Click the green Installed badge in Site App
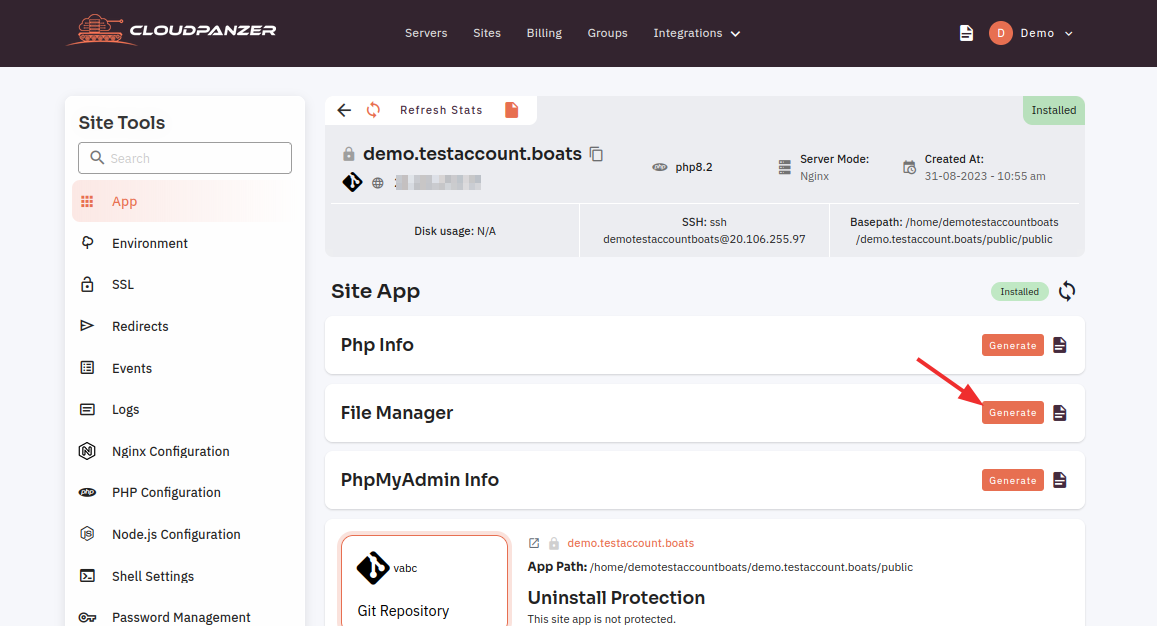Screen dimensions: 1157x626 (x=1019, y=292)
